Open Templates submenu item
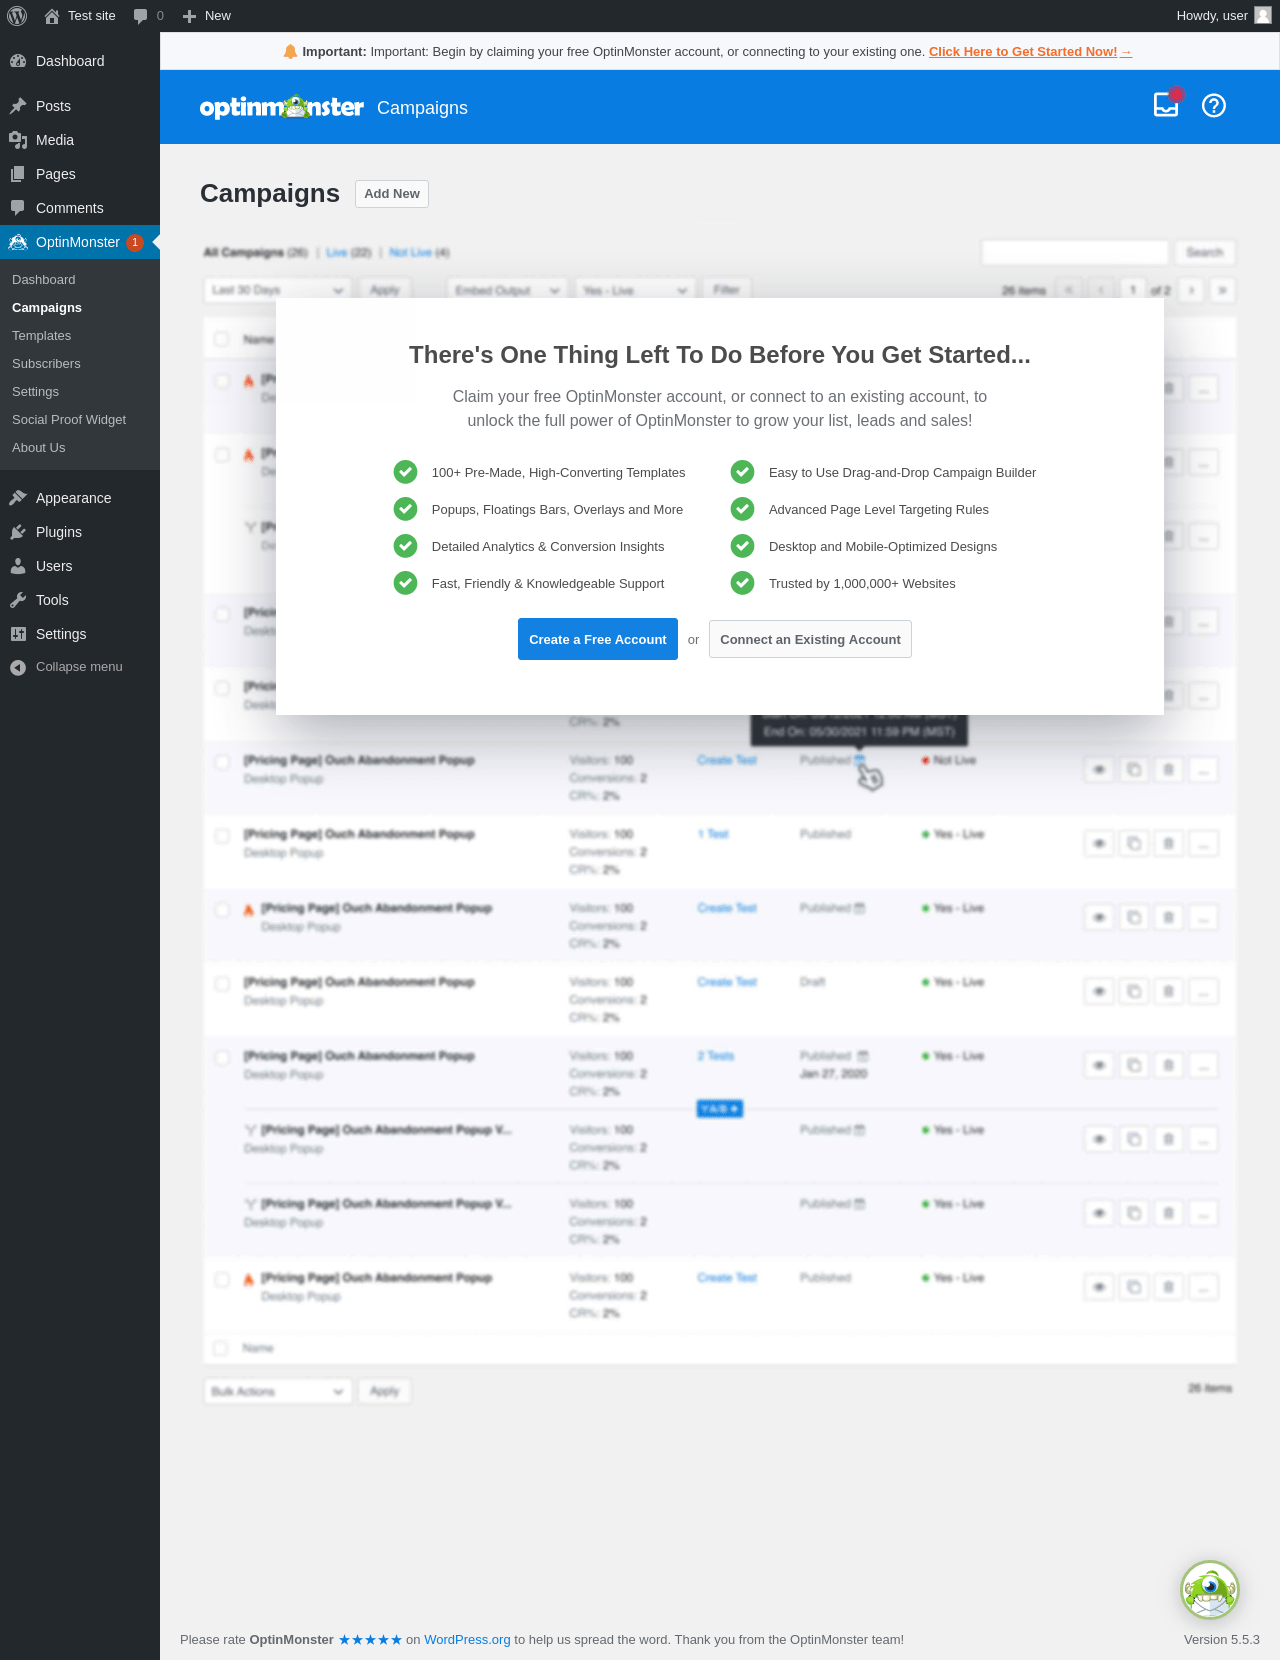This screenshot has width=1280, height=1660. point(41,336)
